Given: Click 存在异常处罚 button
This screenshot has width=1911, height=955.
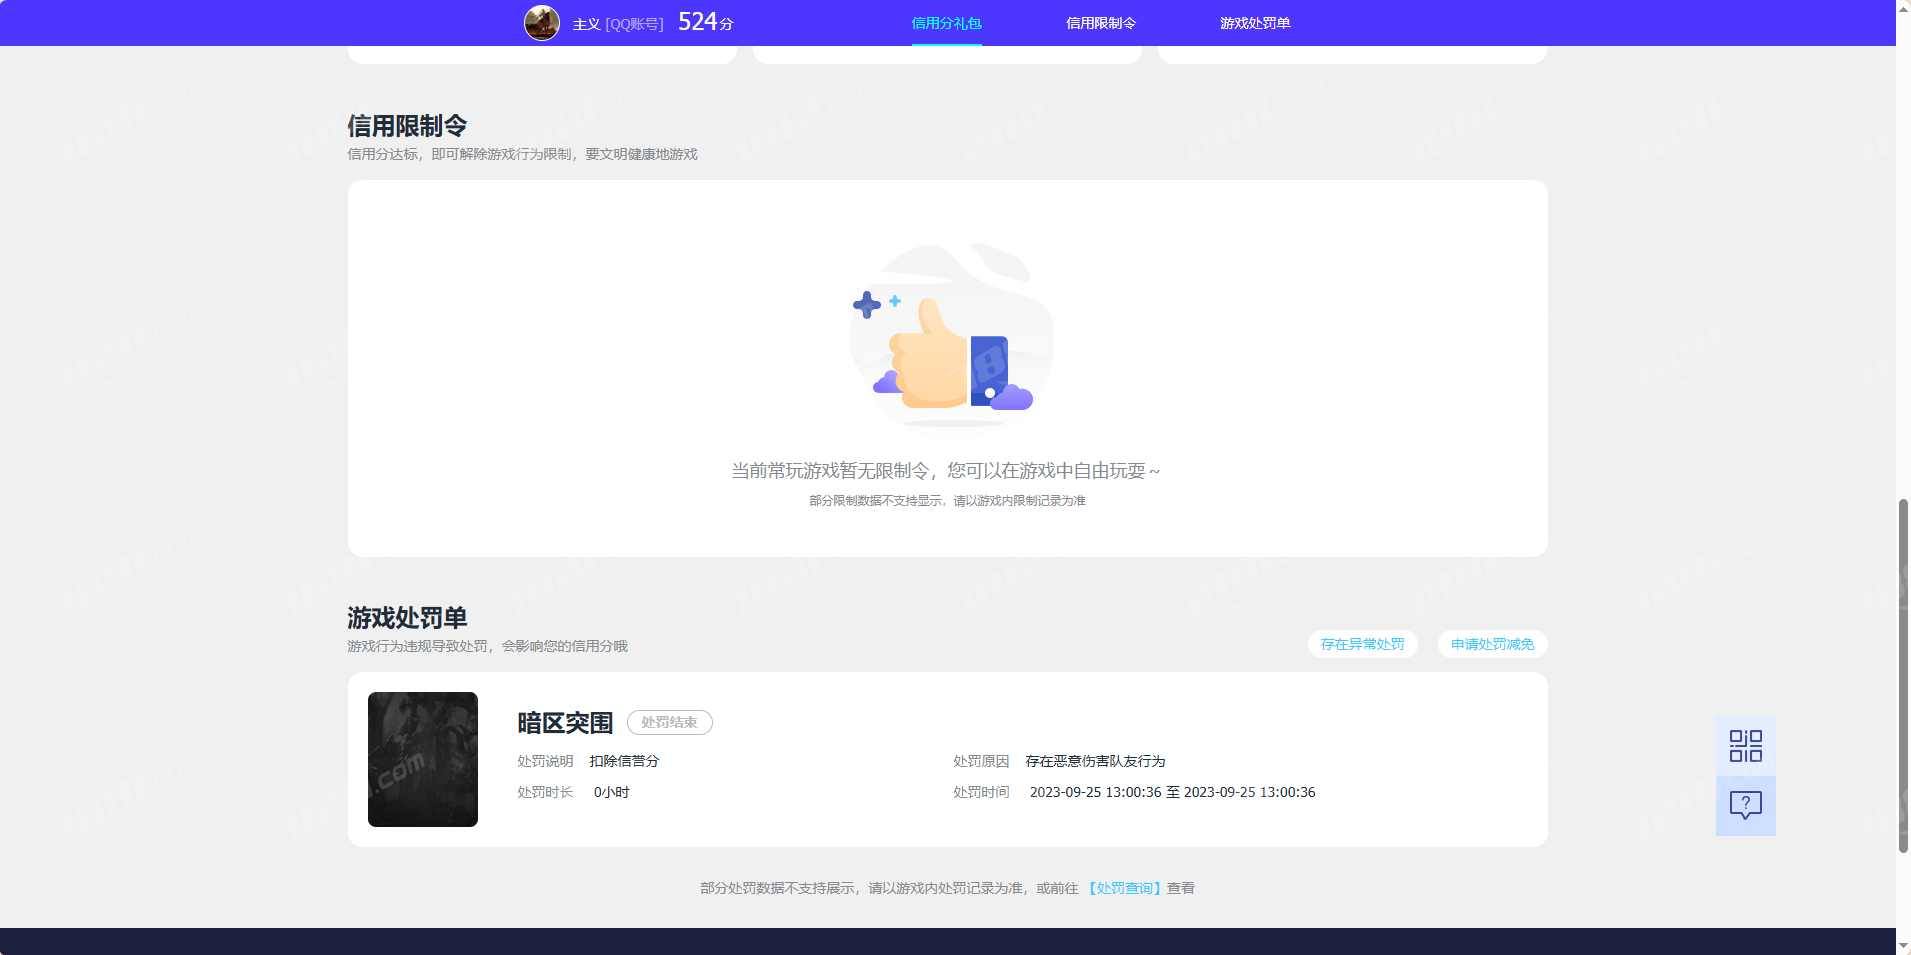Looking at the screenshot, I should 1362,644.
